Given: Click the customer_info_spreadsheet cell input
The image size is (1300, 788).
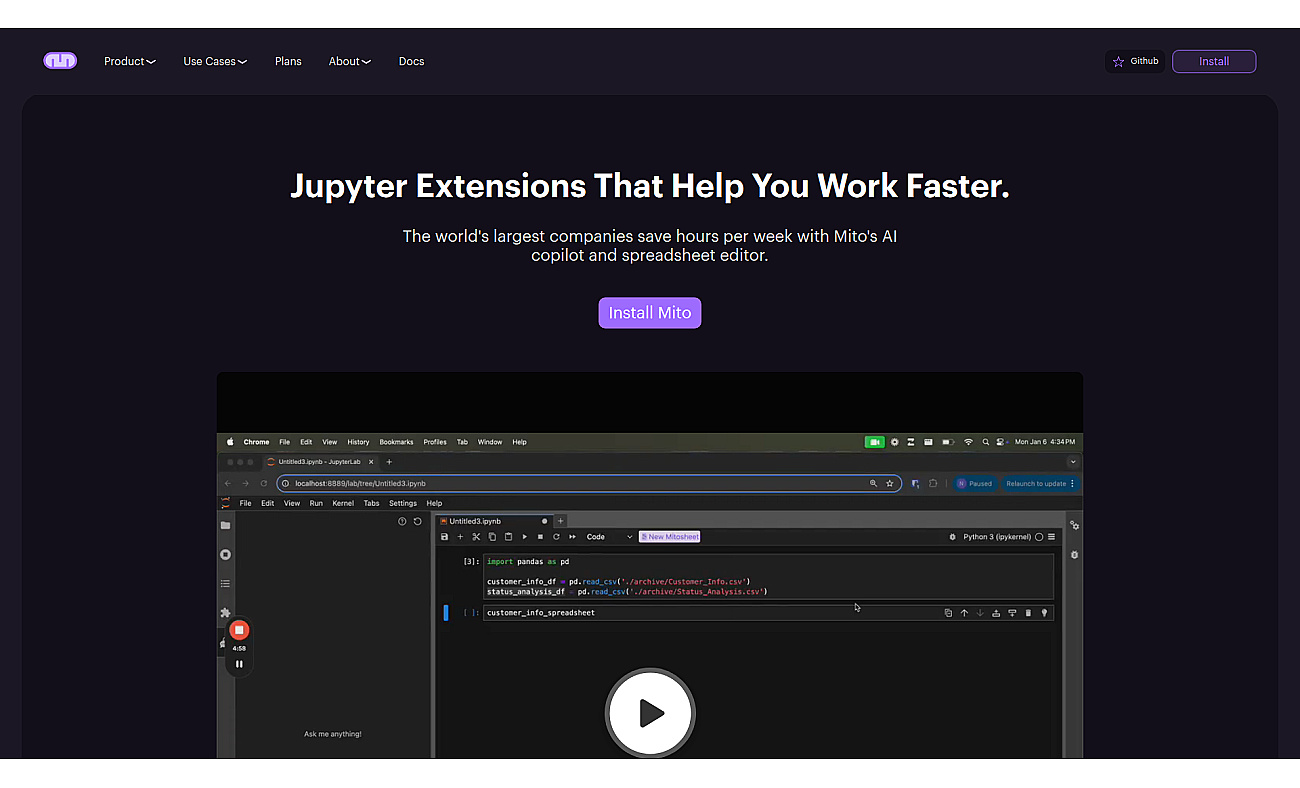Looking at the screenshot, I should coord(767,613).
